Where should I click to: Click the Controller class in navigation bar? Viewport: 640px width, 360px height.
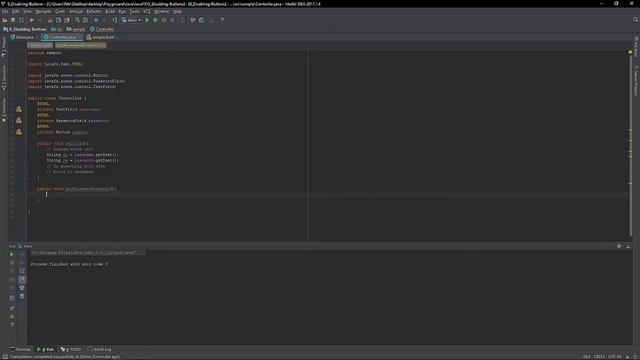[x=102, y=29]
